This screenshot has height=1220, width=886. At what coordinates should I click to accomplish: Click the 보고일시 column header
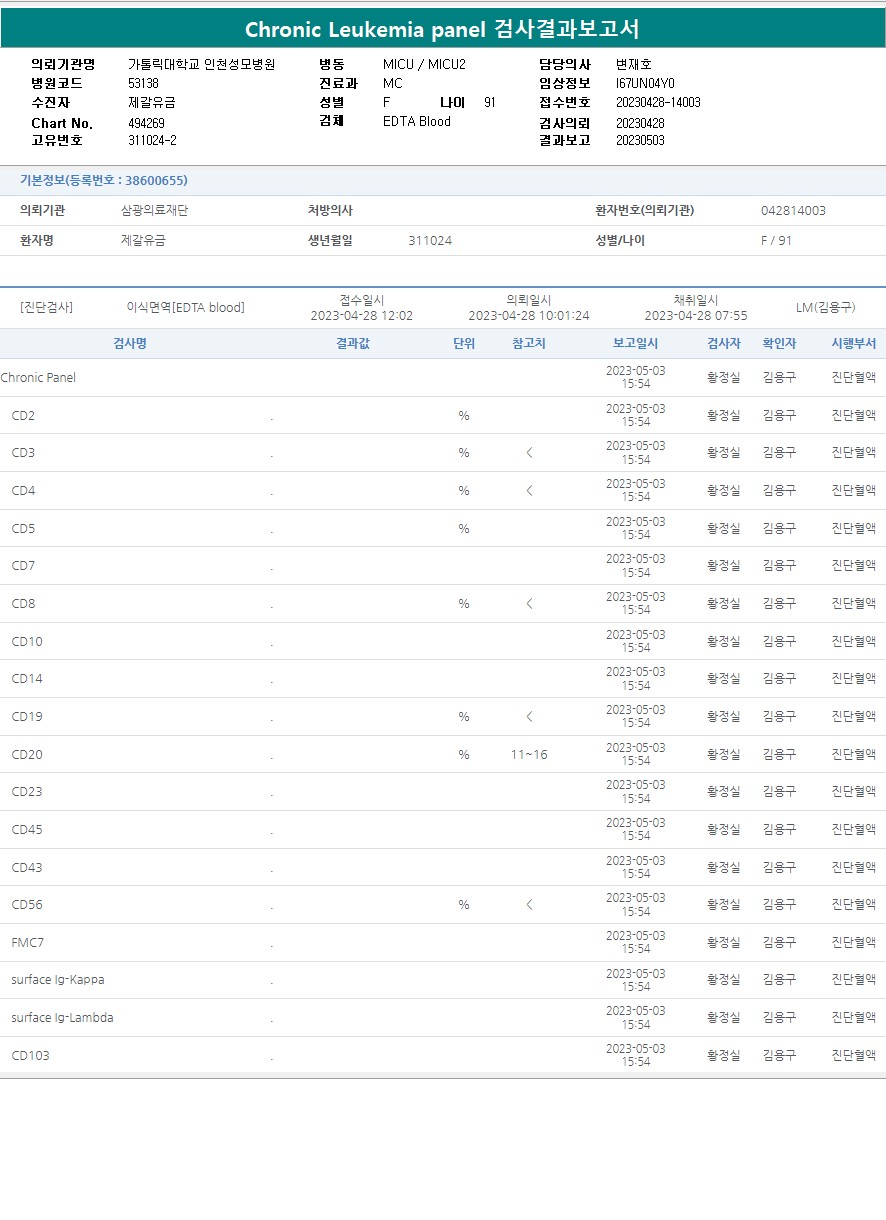click(x=635, y=343)
